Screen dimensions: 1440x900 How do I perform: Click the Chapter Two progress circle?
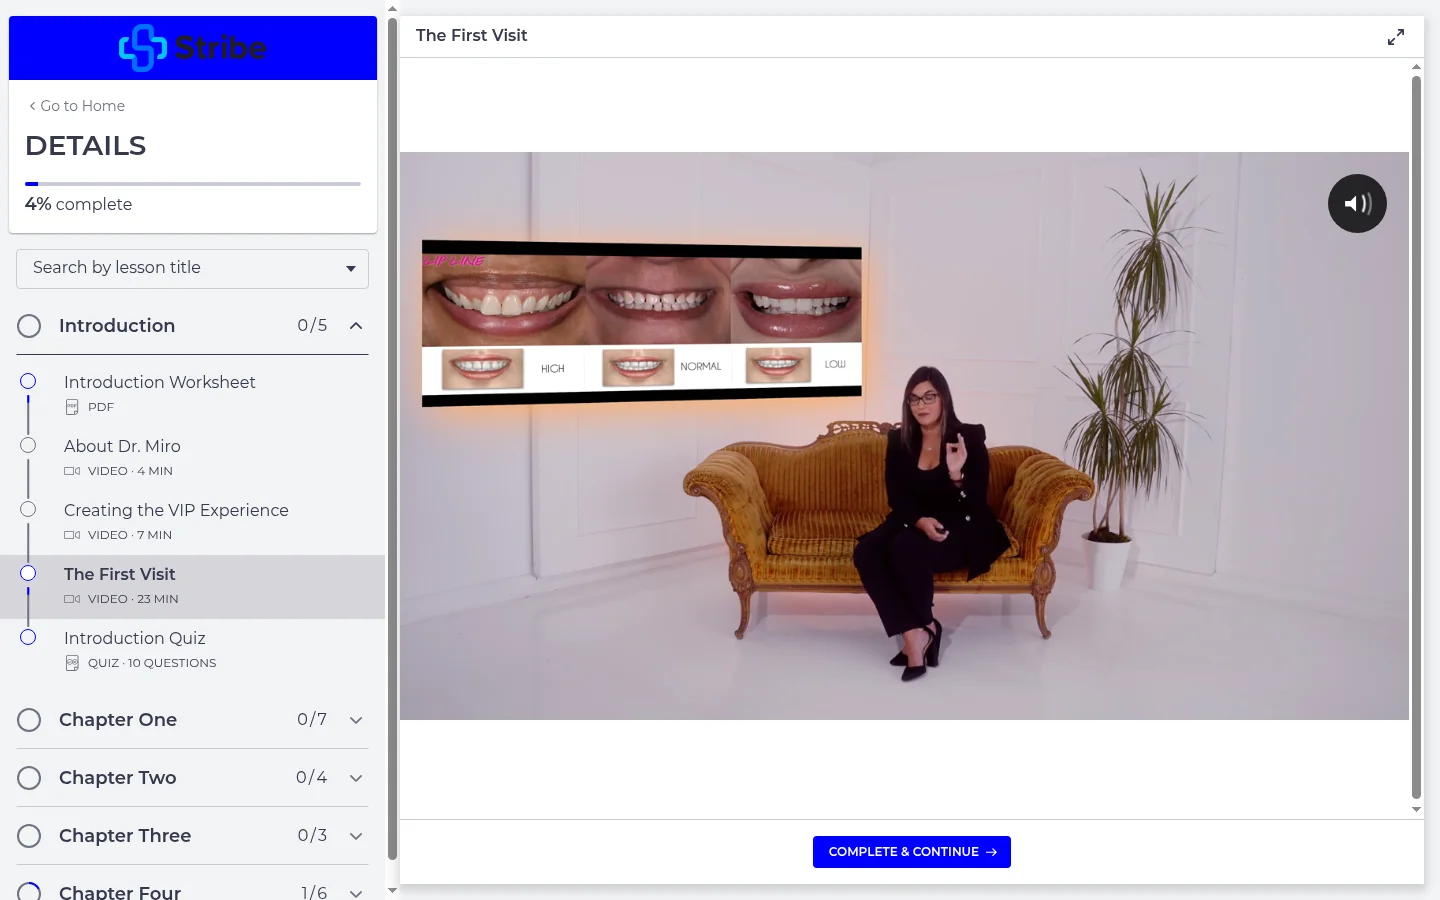click(29, 778)
